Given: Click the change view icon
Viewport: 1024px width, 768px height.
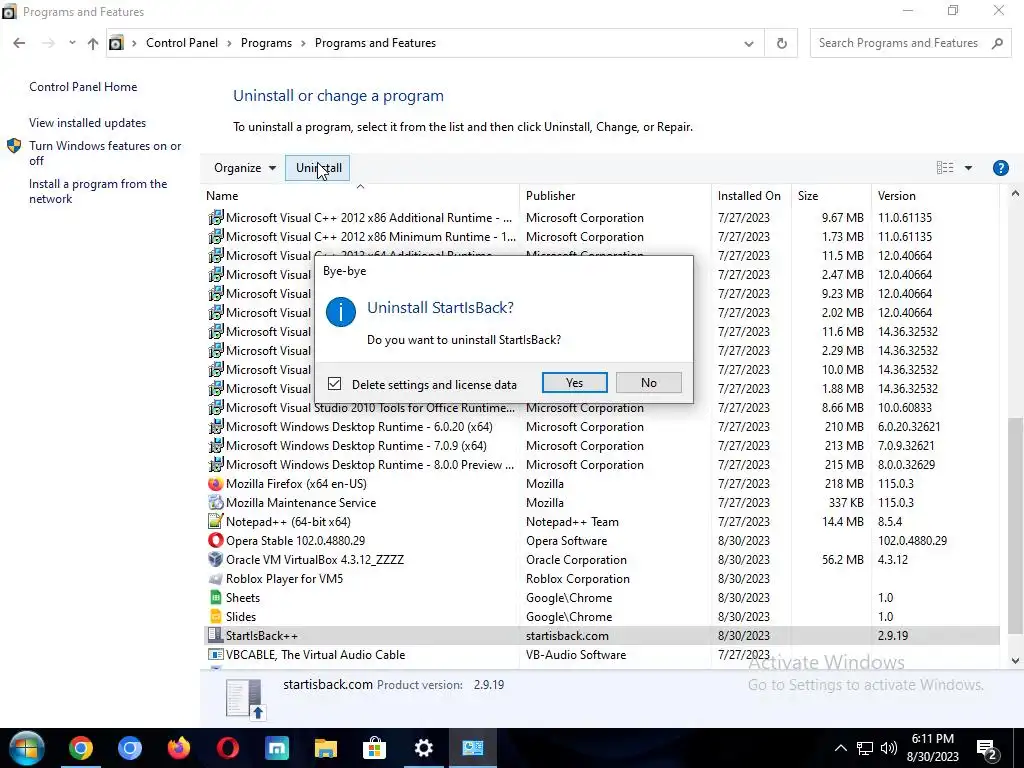Looking at the screenshot, I should tap(945, 168).
